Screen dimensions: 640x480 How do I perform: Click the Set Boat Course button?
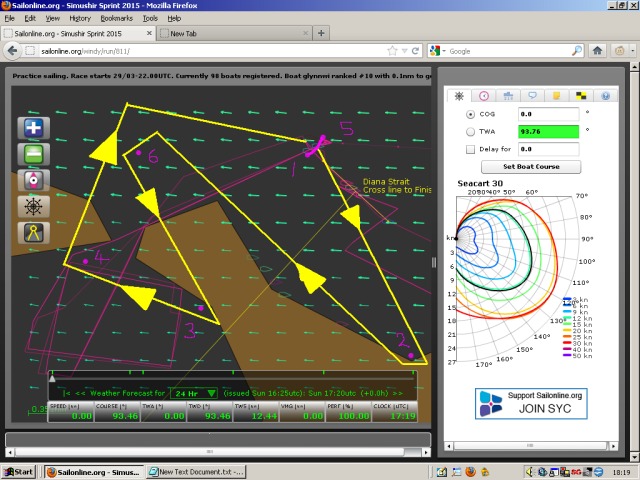(531, 167)
